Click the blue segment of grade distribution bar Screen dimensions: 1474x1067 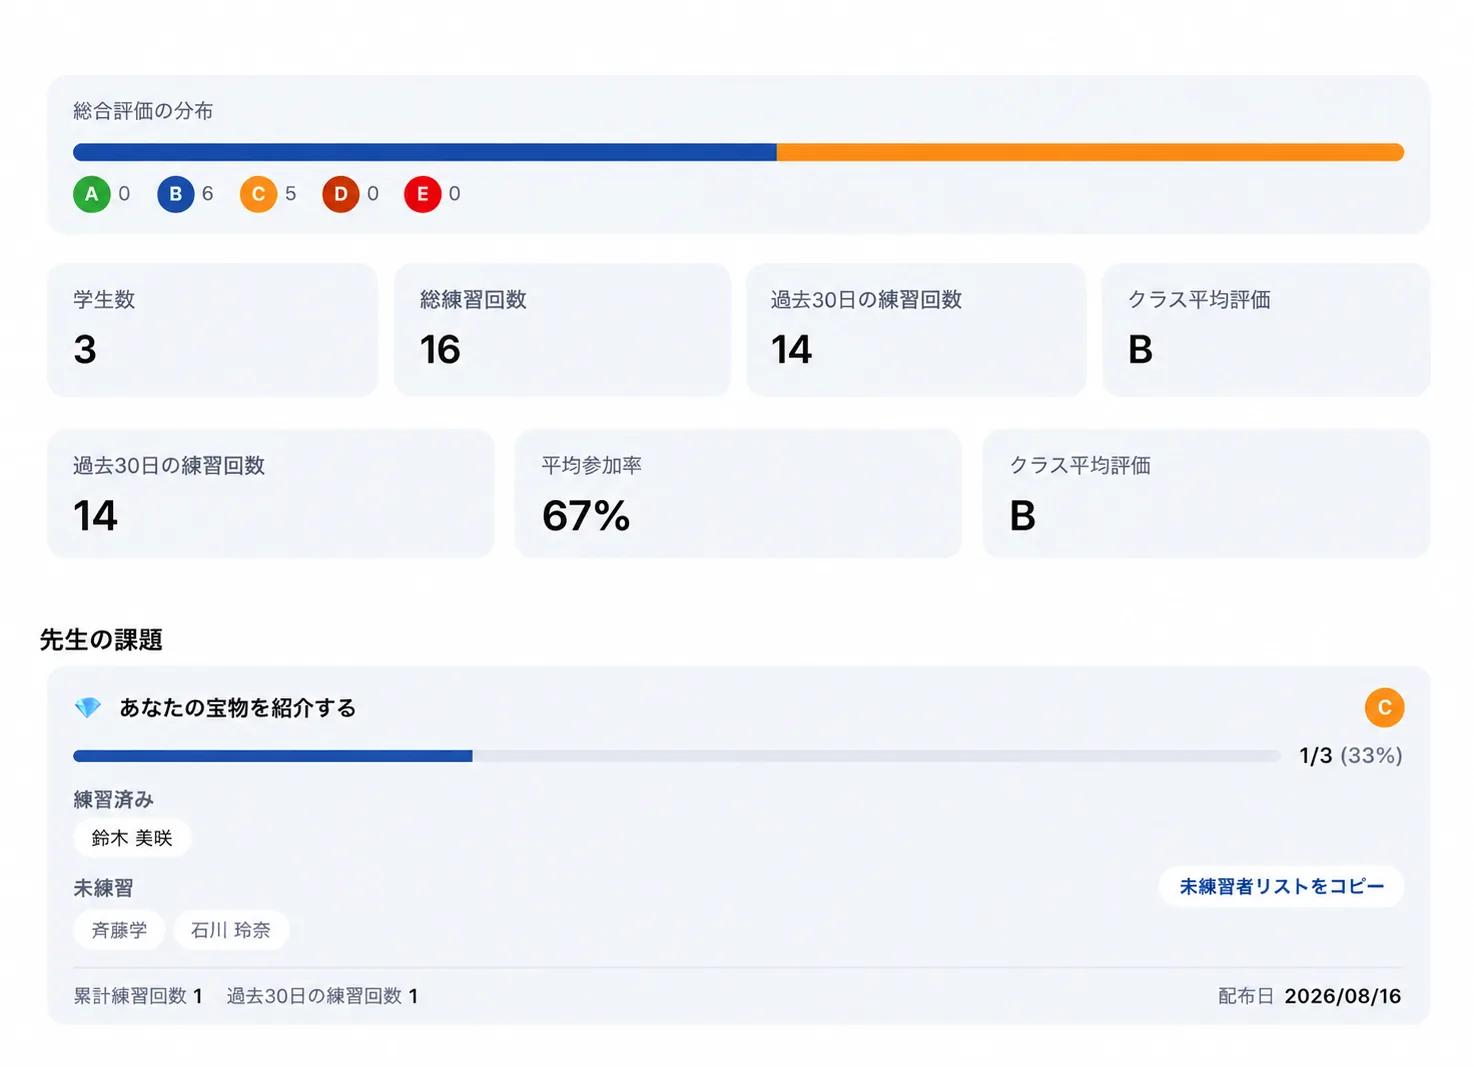point(425,152)
